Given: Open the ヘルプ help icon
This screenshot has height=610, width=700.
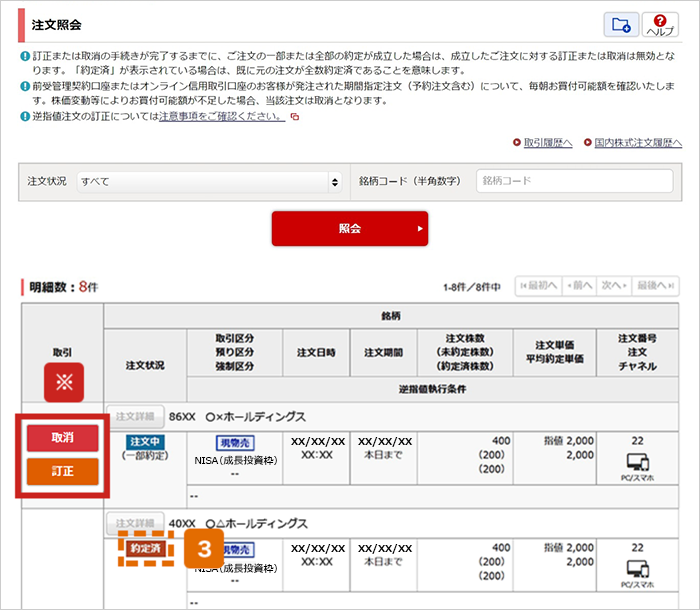Looking at the screenshot, I should [x=660, y=25].
